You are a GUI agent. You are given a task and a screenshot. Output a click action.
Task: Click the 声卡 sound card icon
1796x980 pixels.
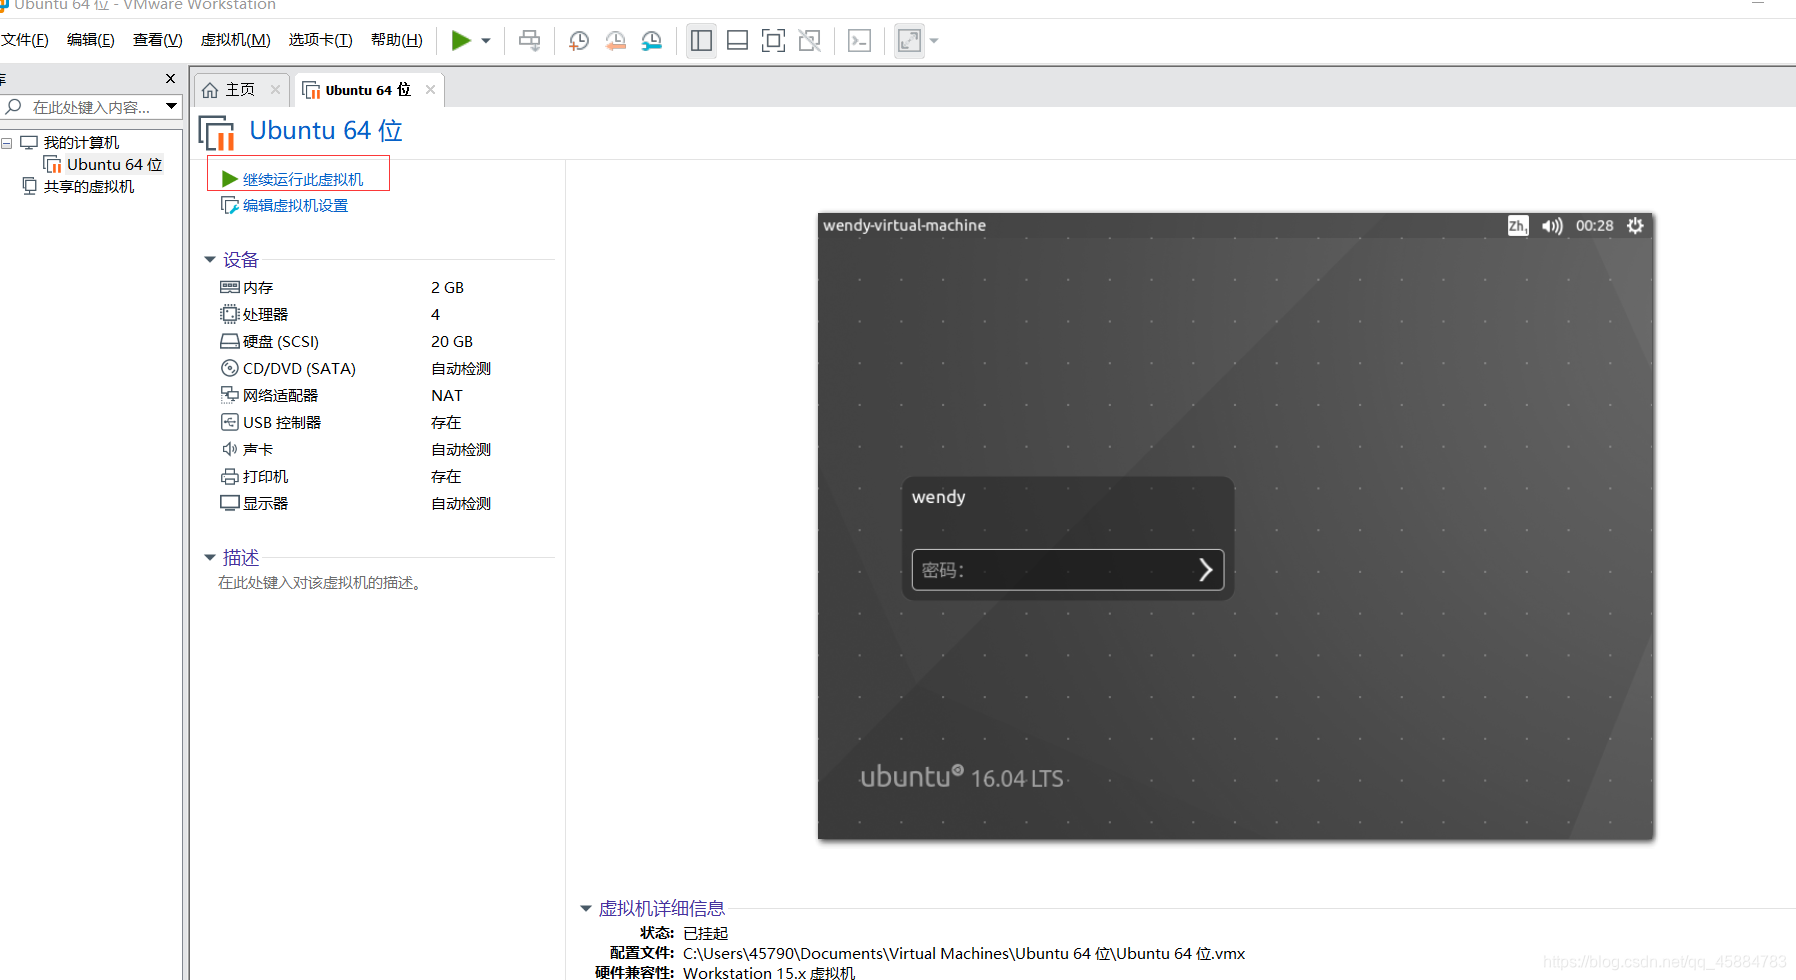point(230,449)
